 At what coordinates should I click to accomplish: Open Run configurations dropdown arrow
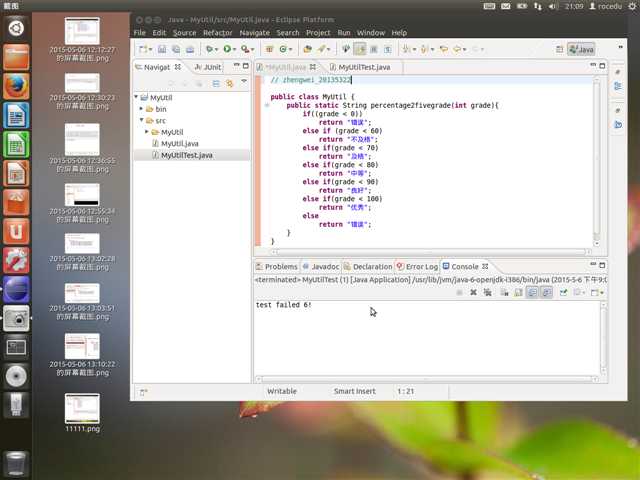(x=234, y=50)
